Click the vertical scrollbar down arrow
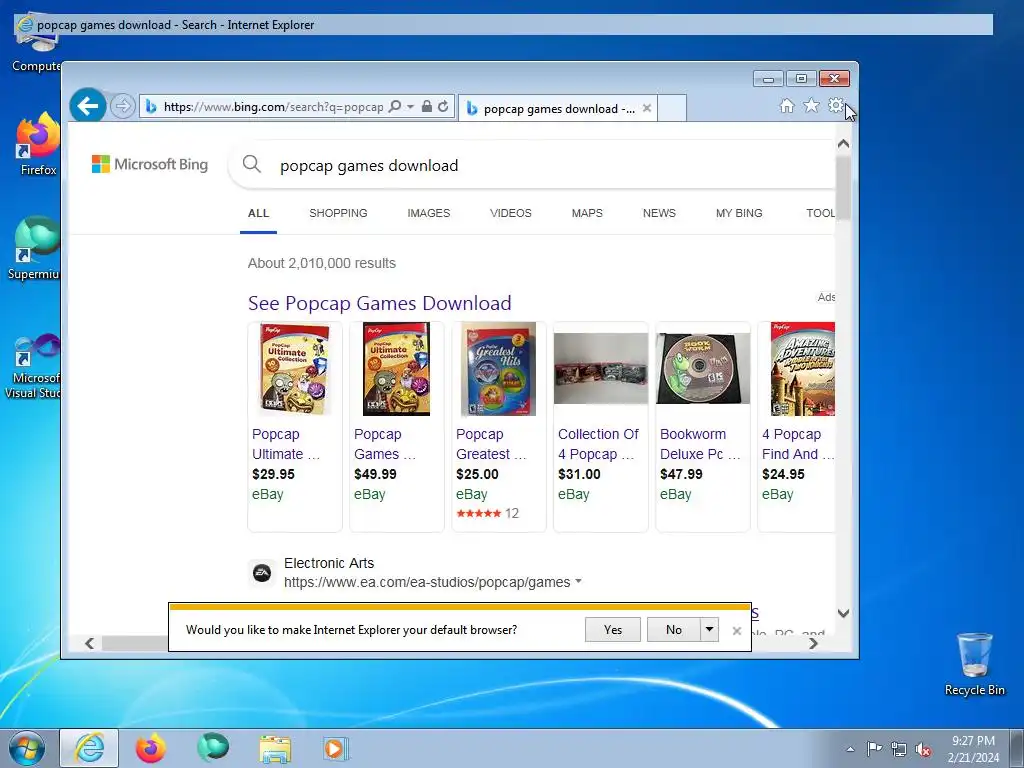The width and height of the screenshot is (1024, 768). [843, 613]
